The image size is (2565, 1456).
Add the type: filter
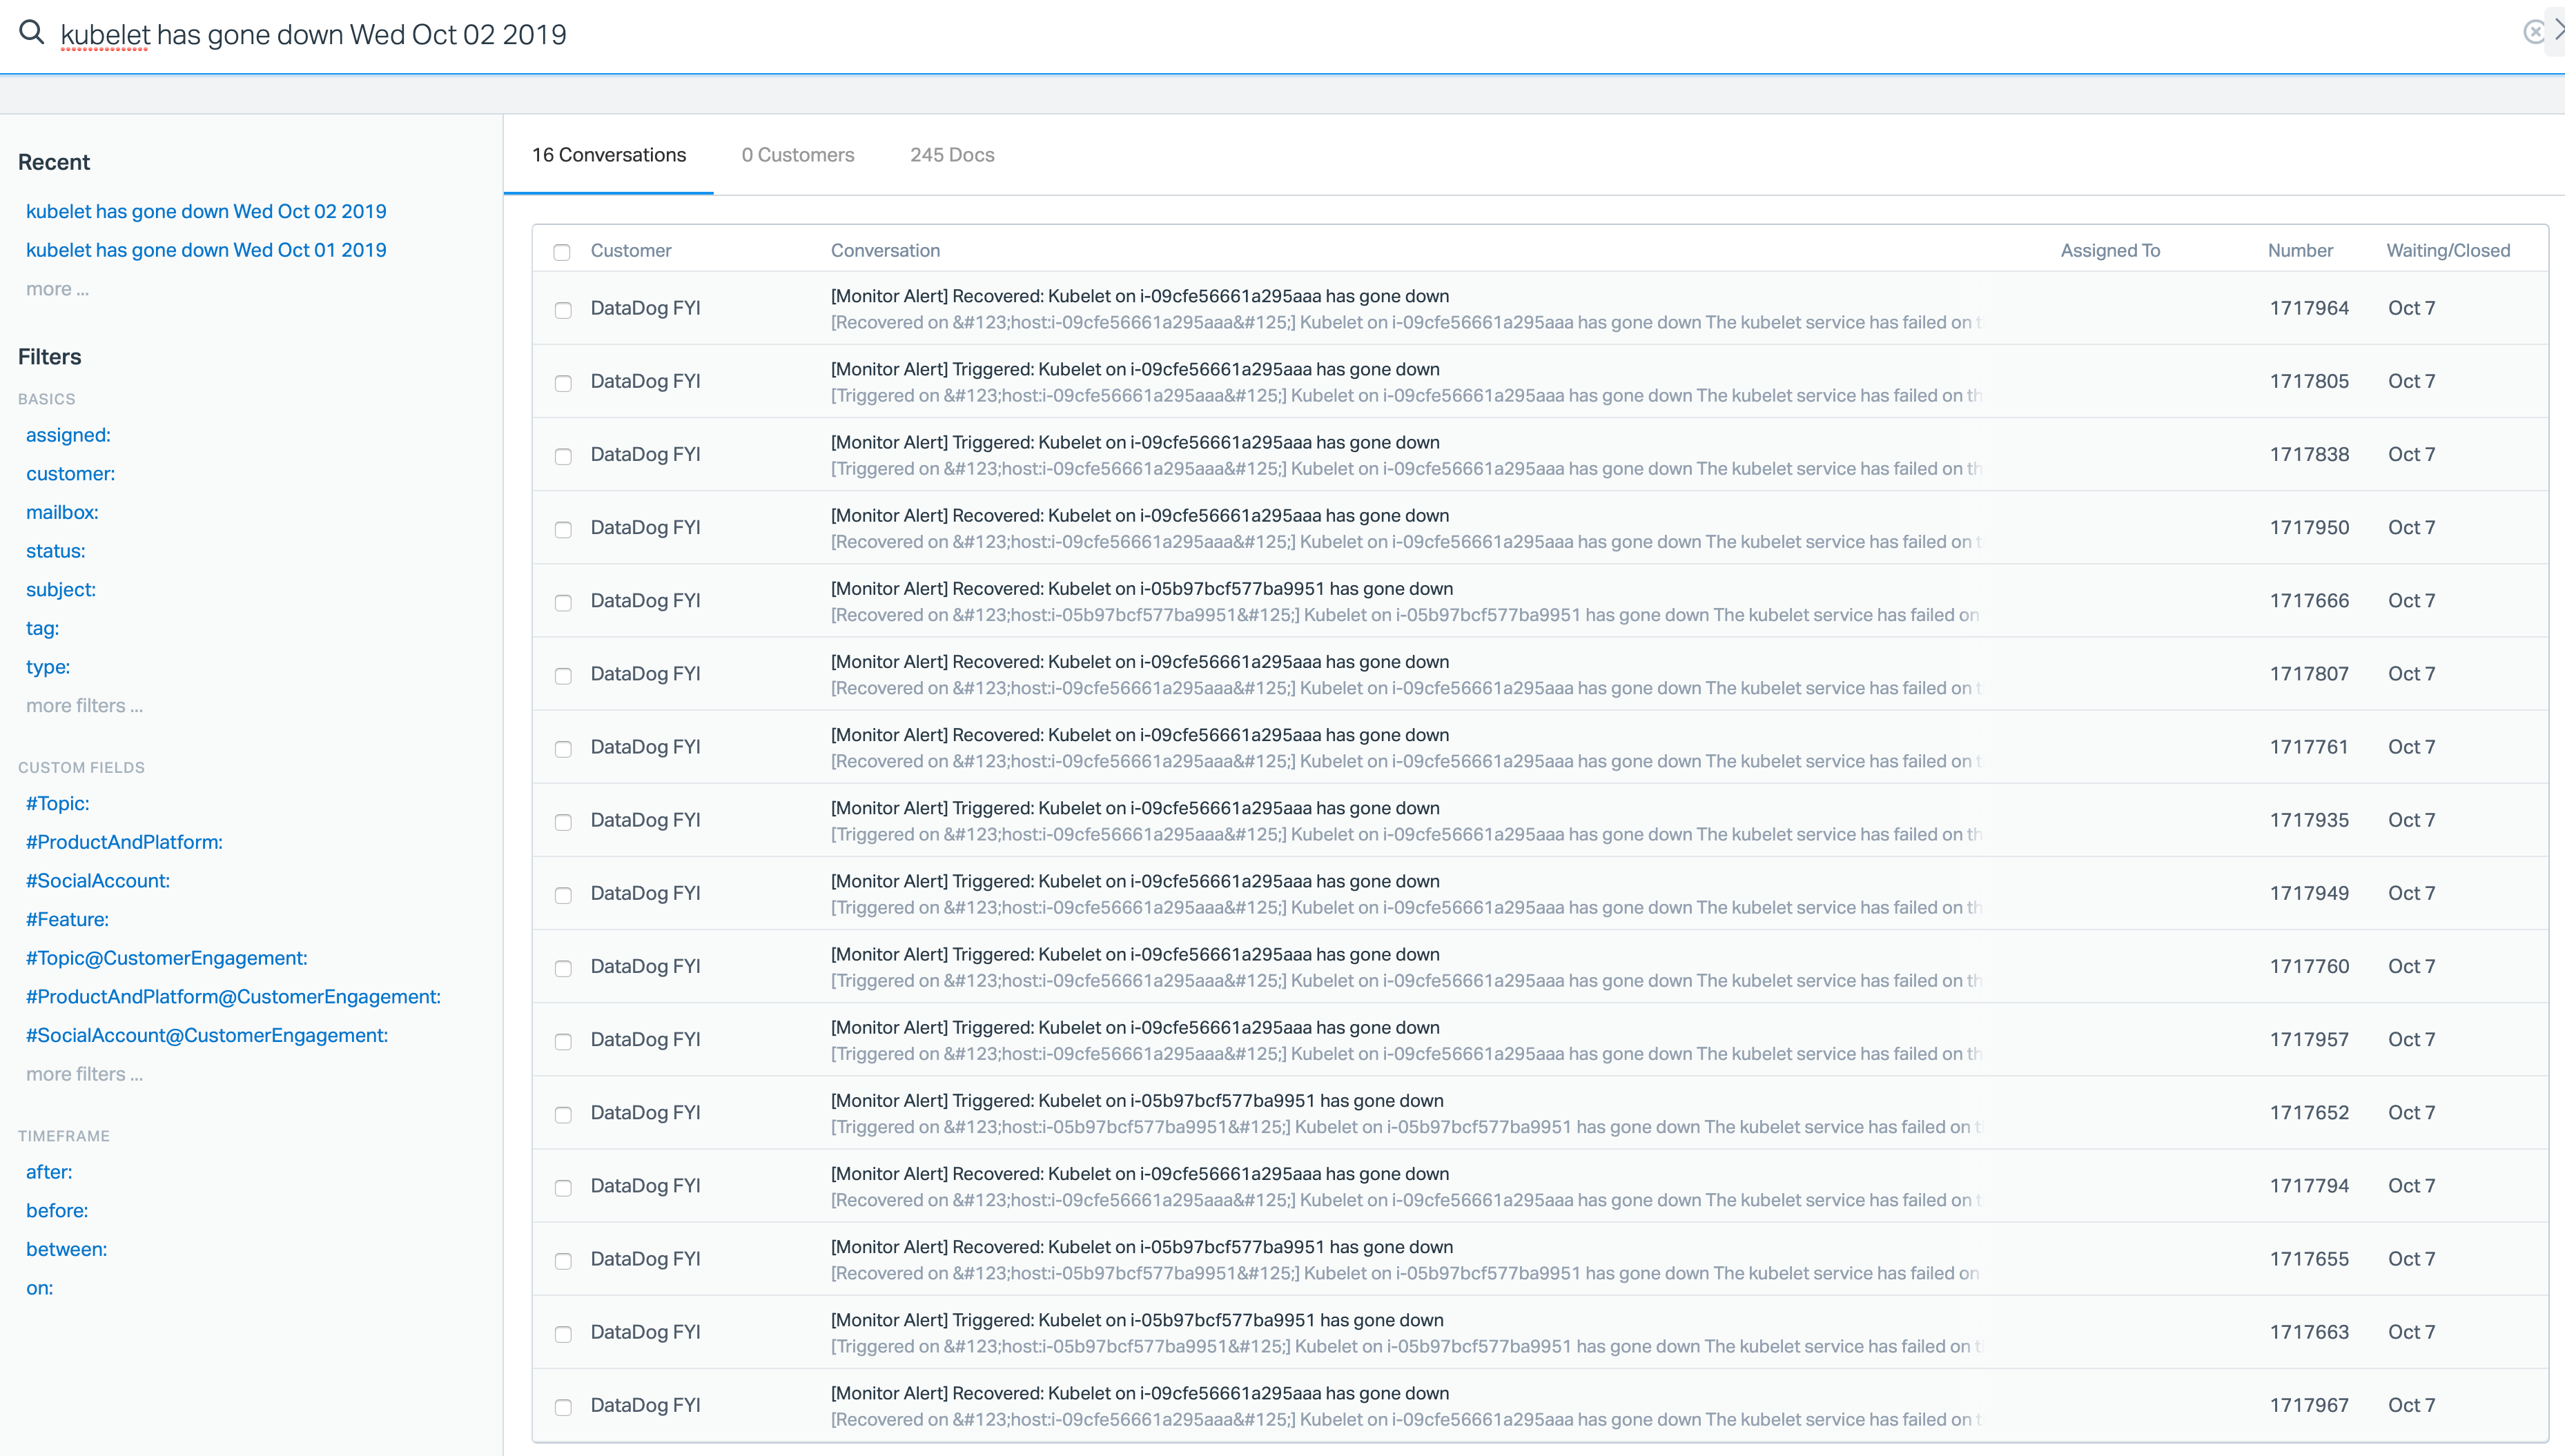tap(48, 667)
